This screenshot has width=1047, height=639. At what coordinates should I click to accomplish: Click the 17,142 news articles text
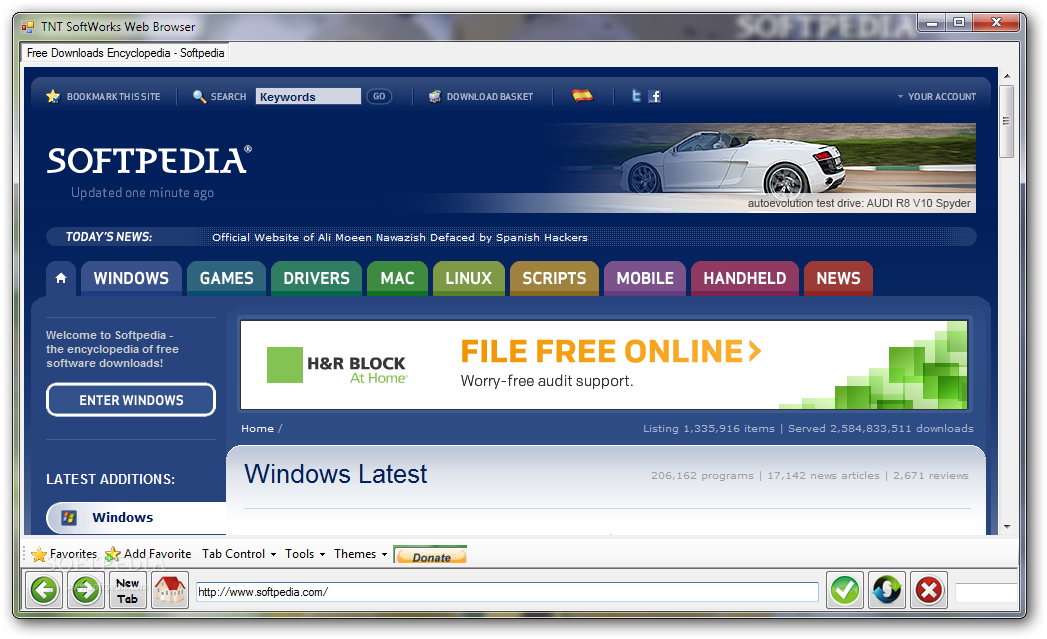click(823, 475)
